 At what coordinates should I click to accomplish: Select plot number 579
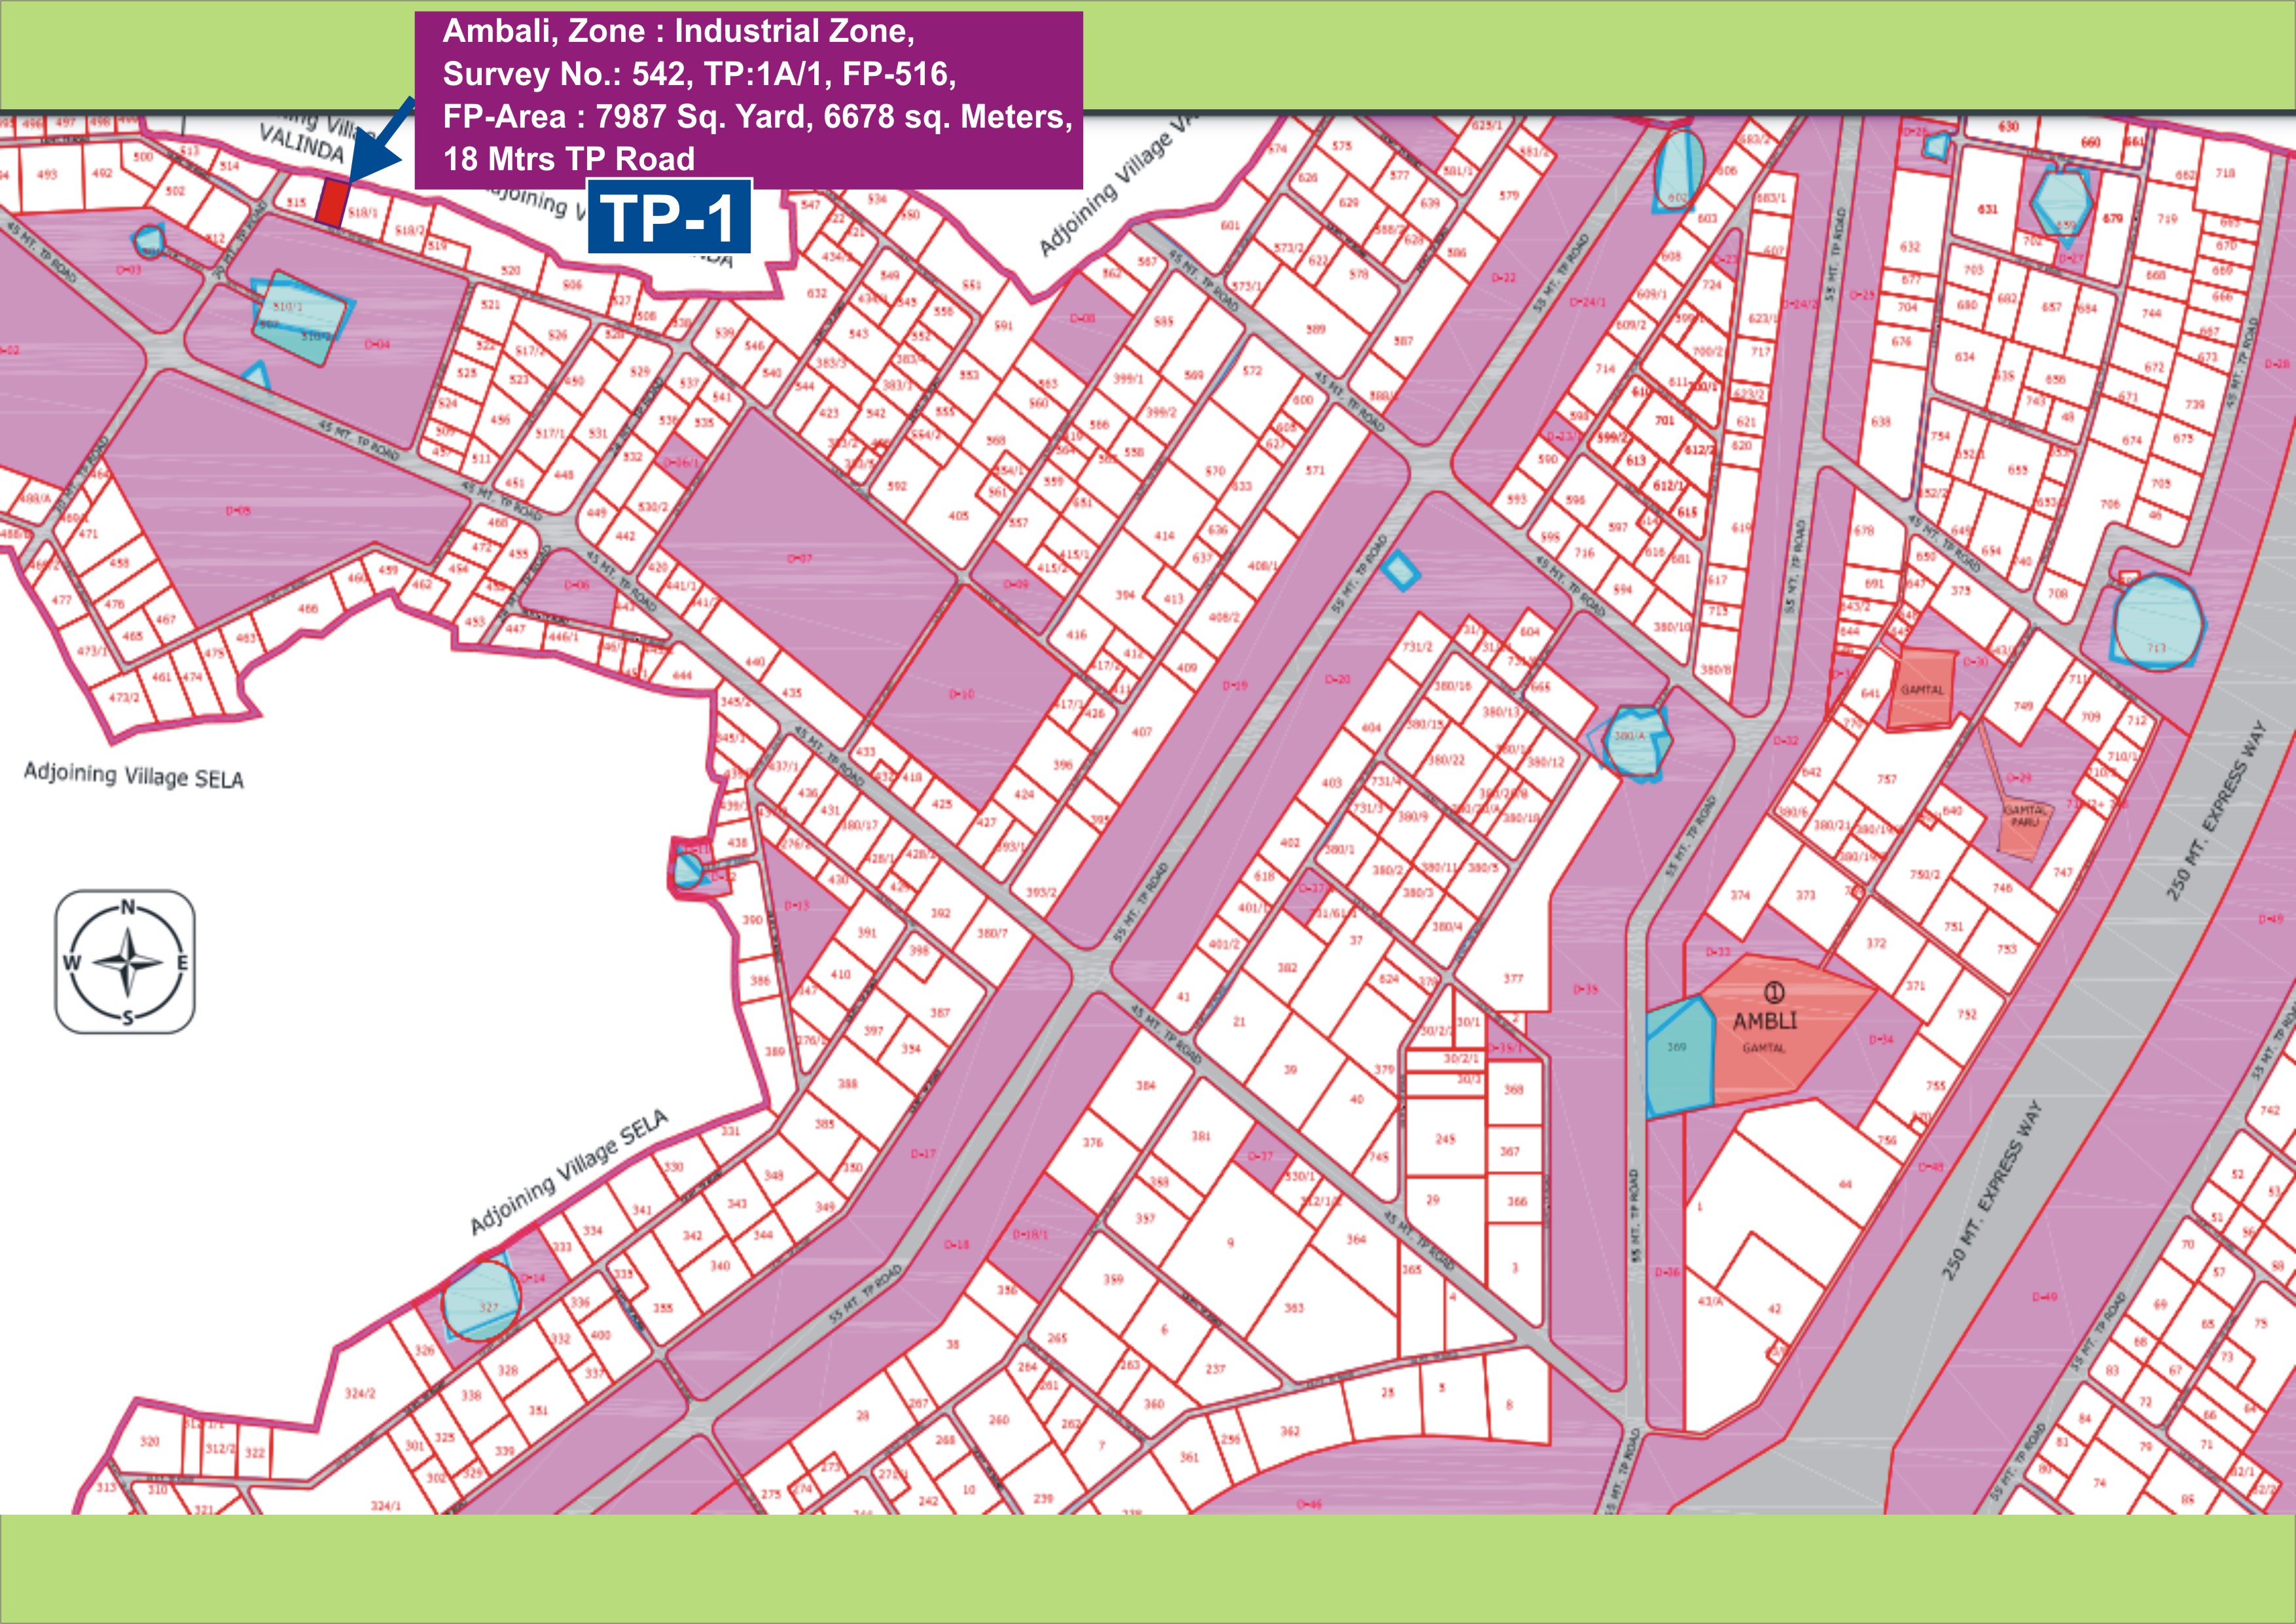point(1508,196)
